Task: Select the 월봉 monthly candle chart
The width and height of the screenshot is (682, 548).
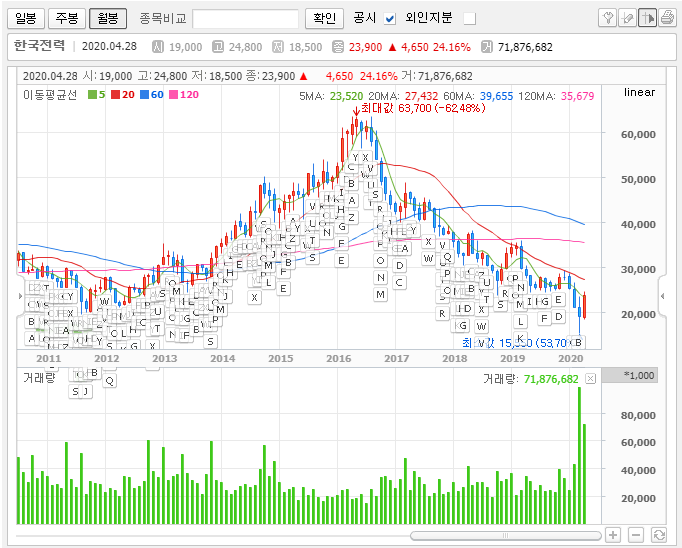Action: click(x=108, y=18)
